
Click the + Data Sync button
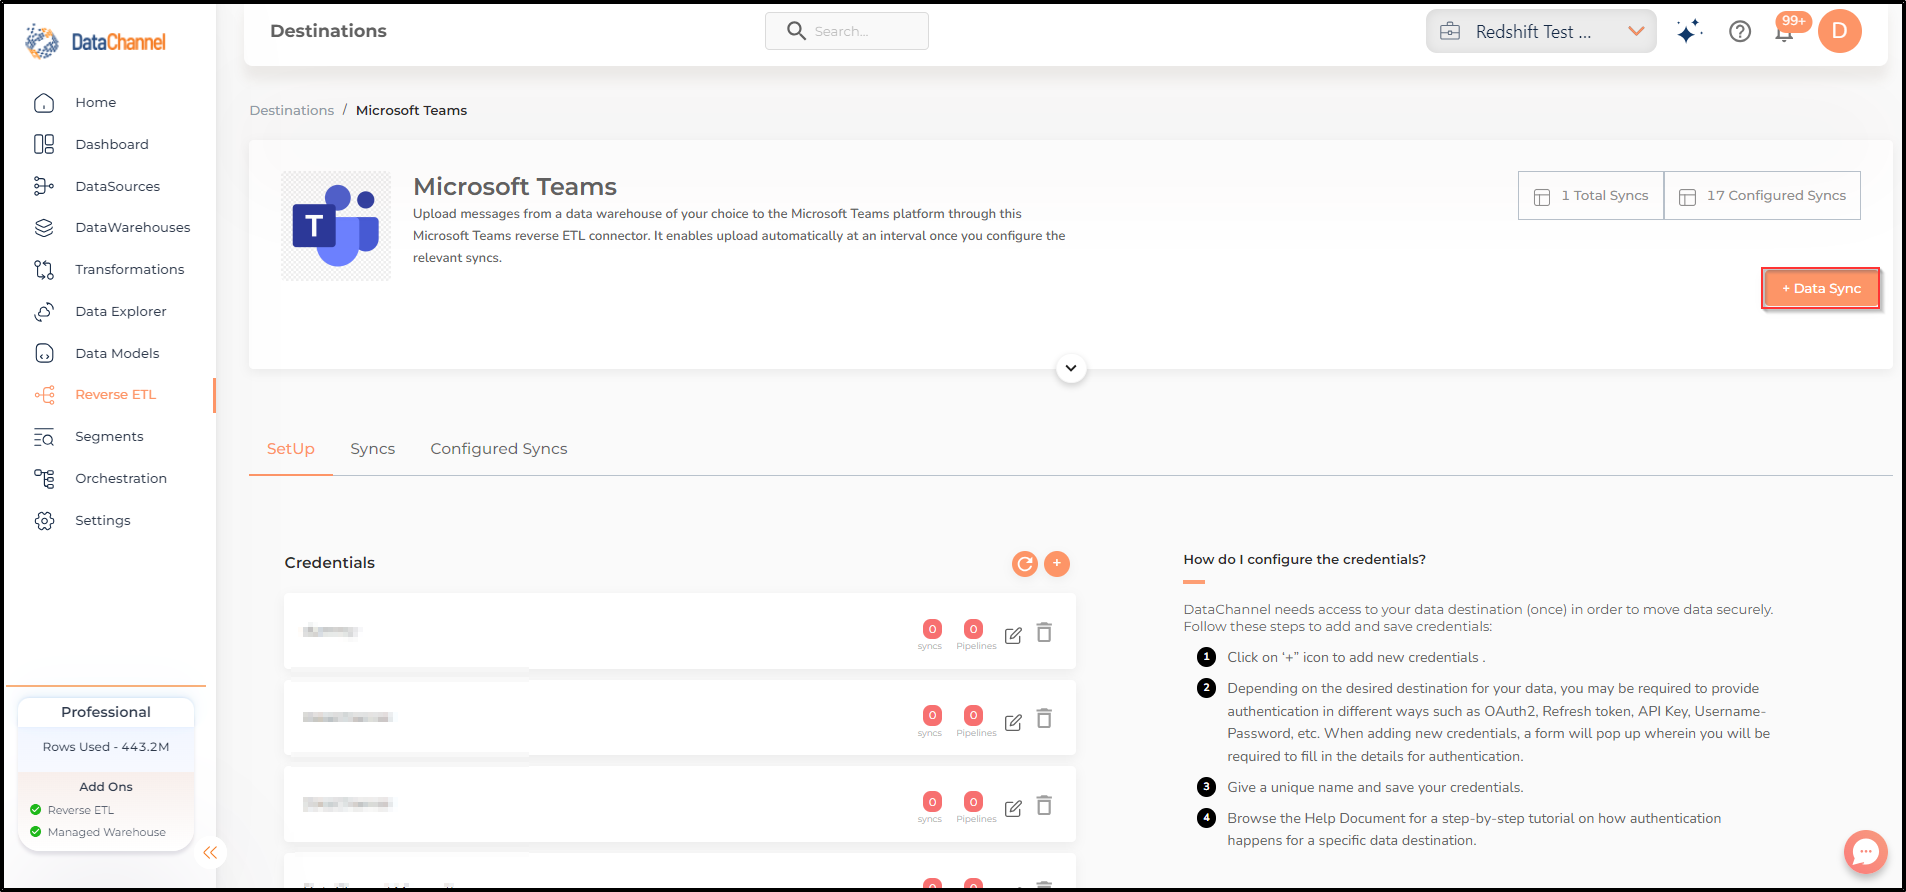(x=1821, y=288)
